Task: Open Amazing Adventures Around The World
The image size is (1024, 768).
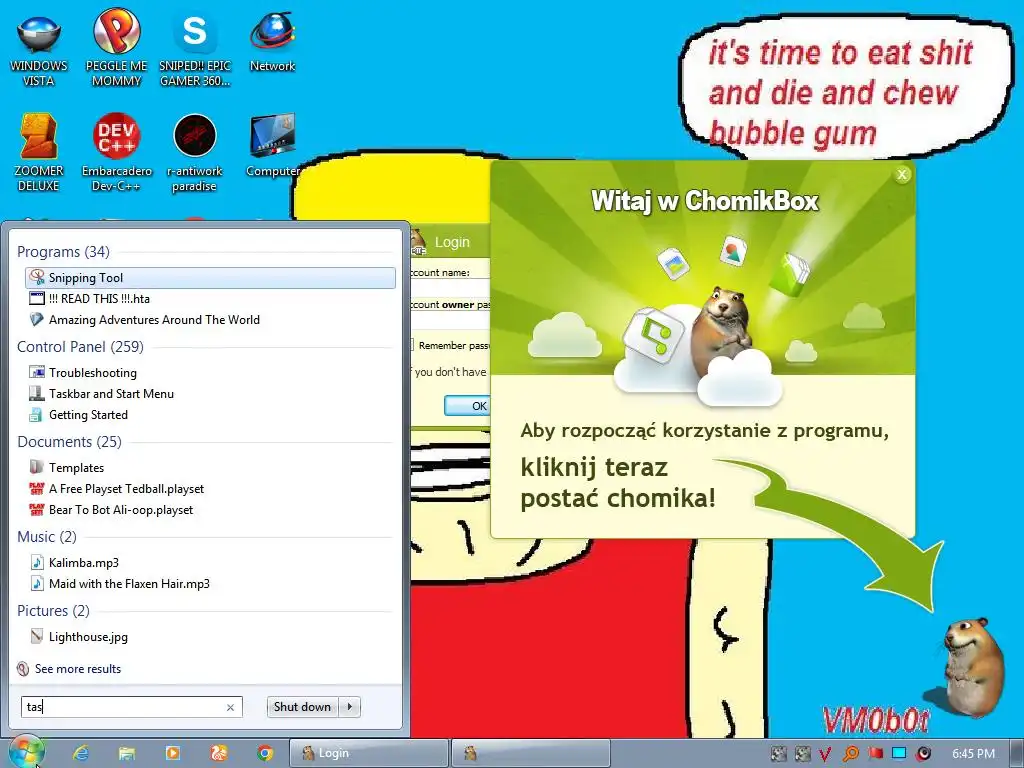Action: pyautogui.click(x=210, y=319)
